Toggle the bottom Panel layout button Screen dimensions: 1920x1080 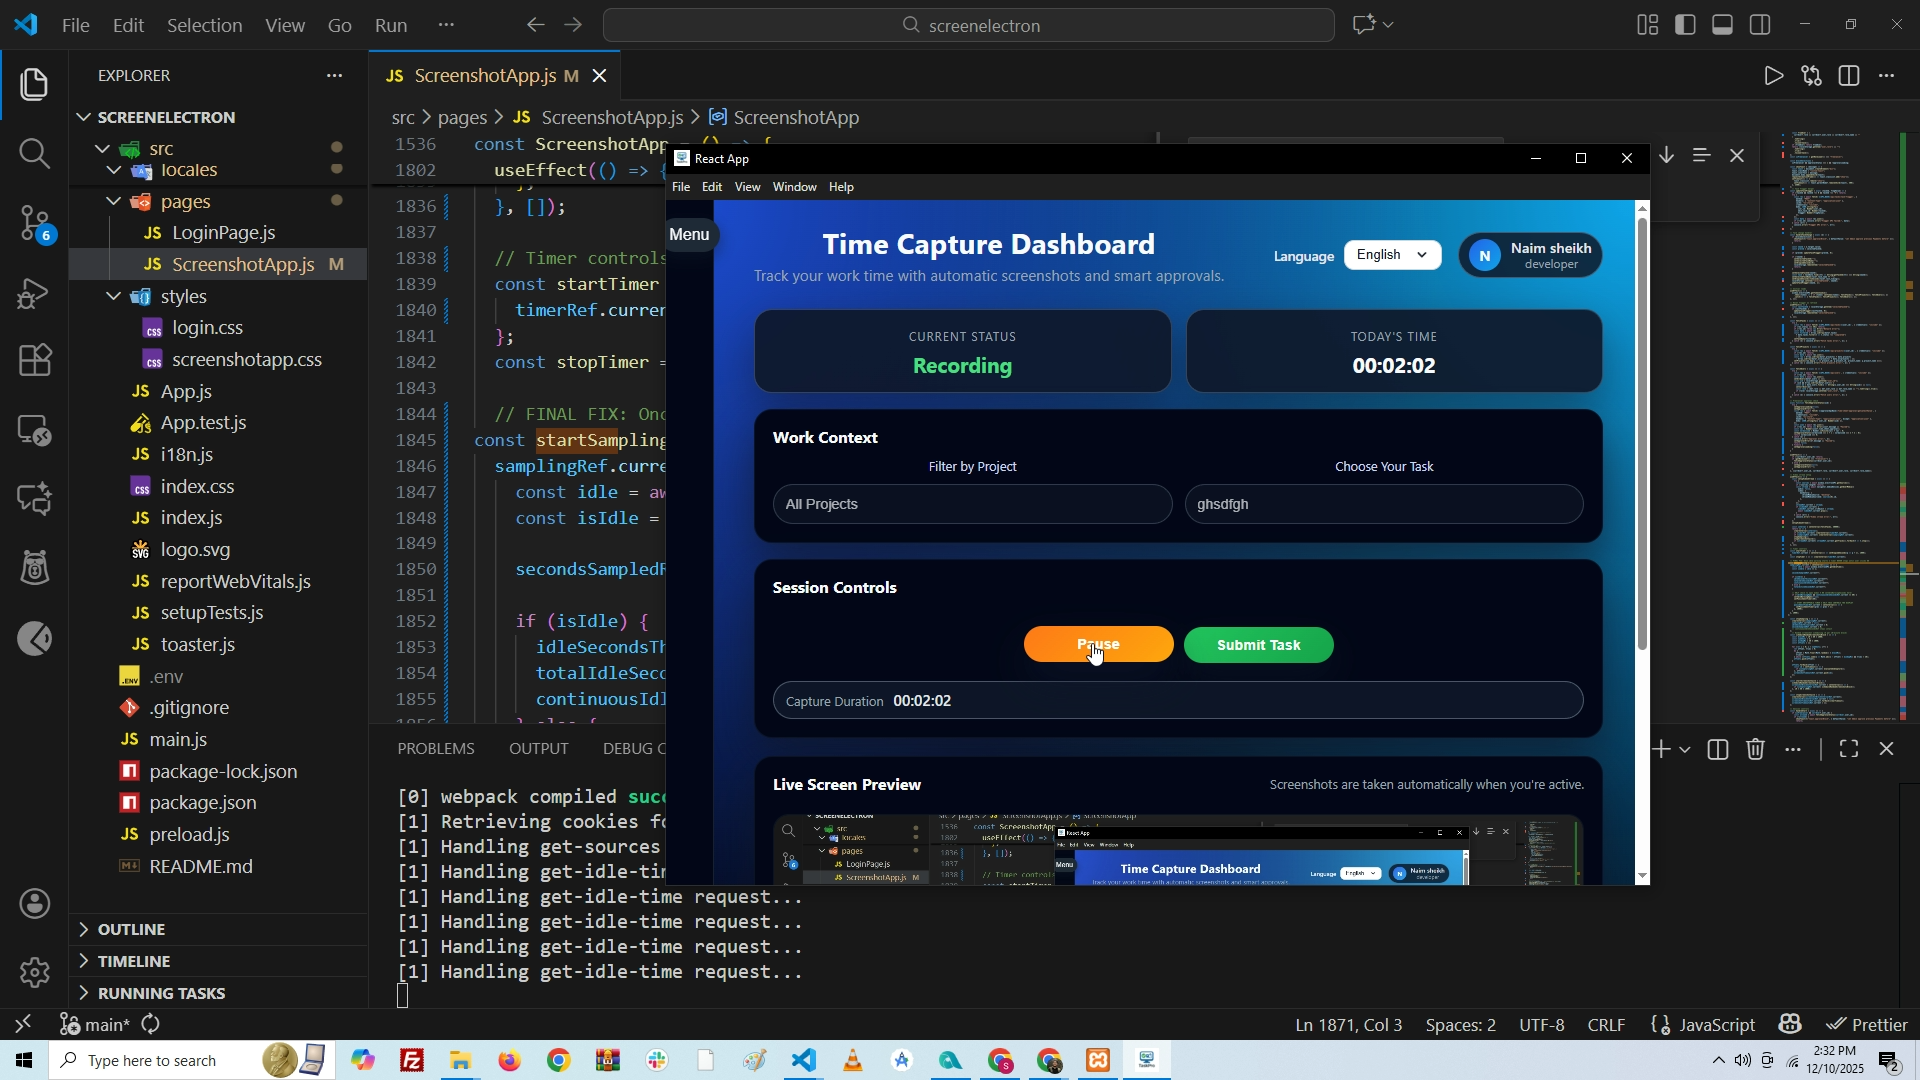coord(1722,25)
